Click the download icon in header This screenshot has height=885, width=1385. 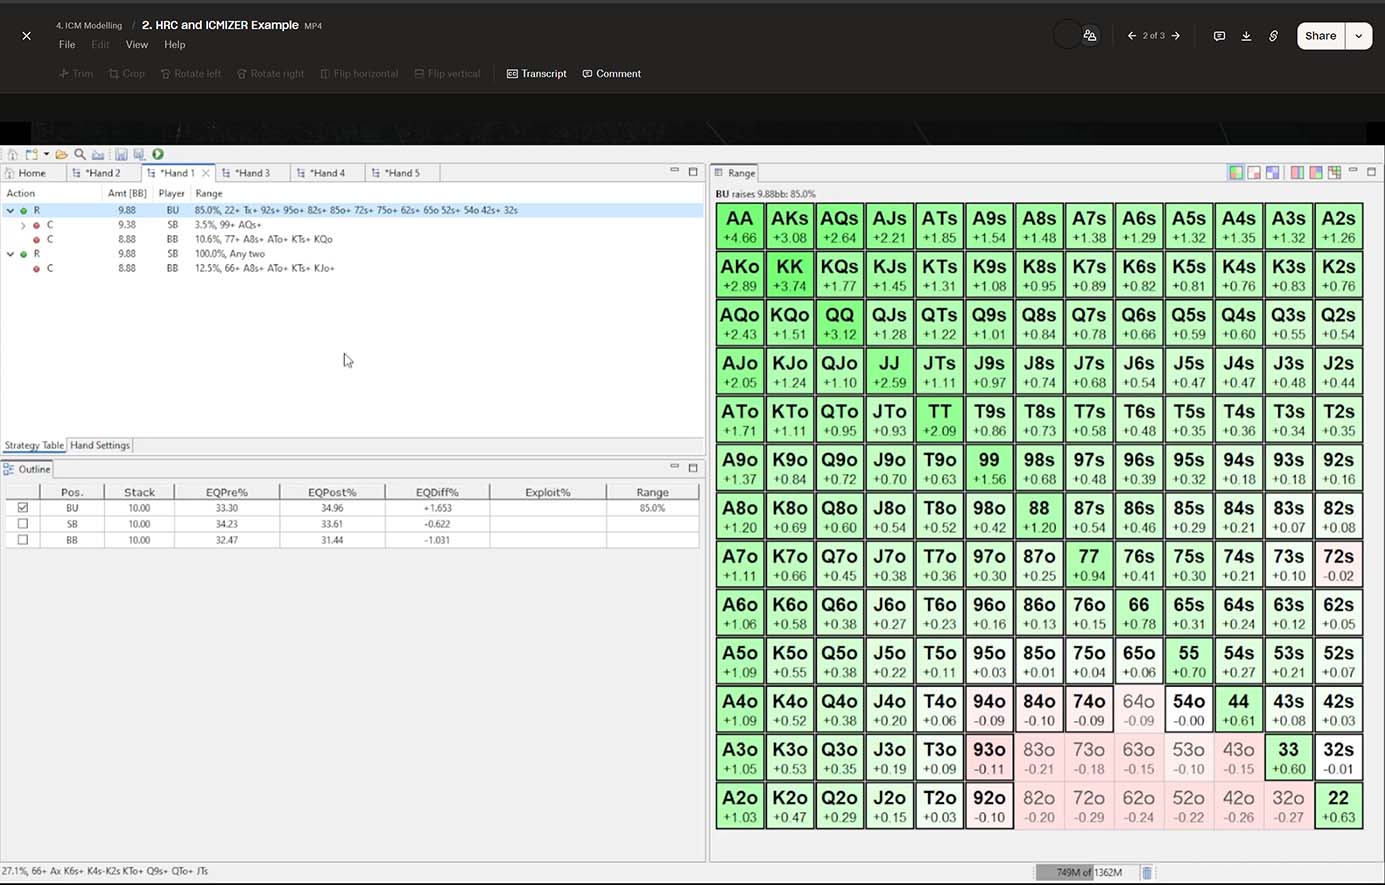[x=1246, y=36]
